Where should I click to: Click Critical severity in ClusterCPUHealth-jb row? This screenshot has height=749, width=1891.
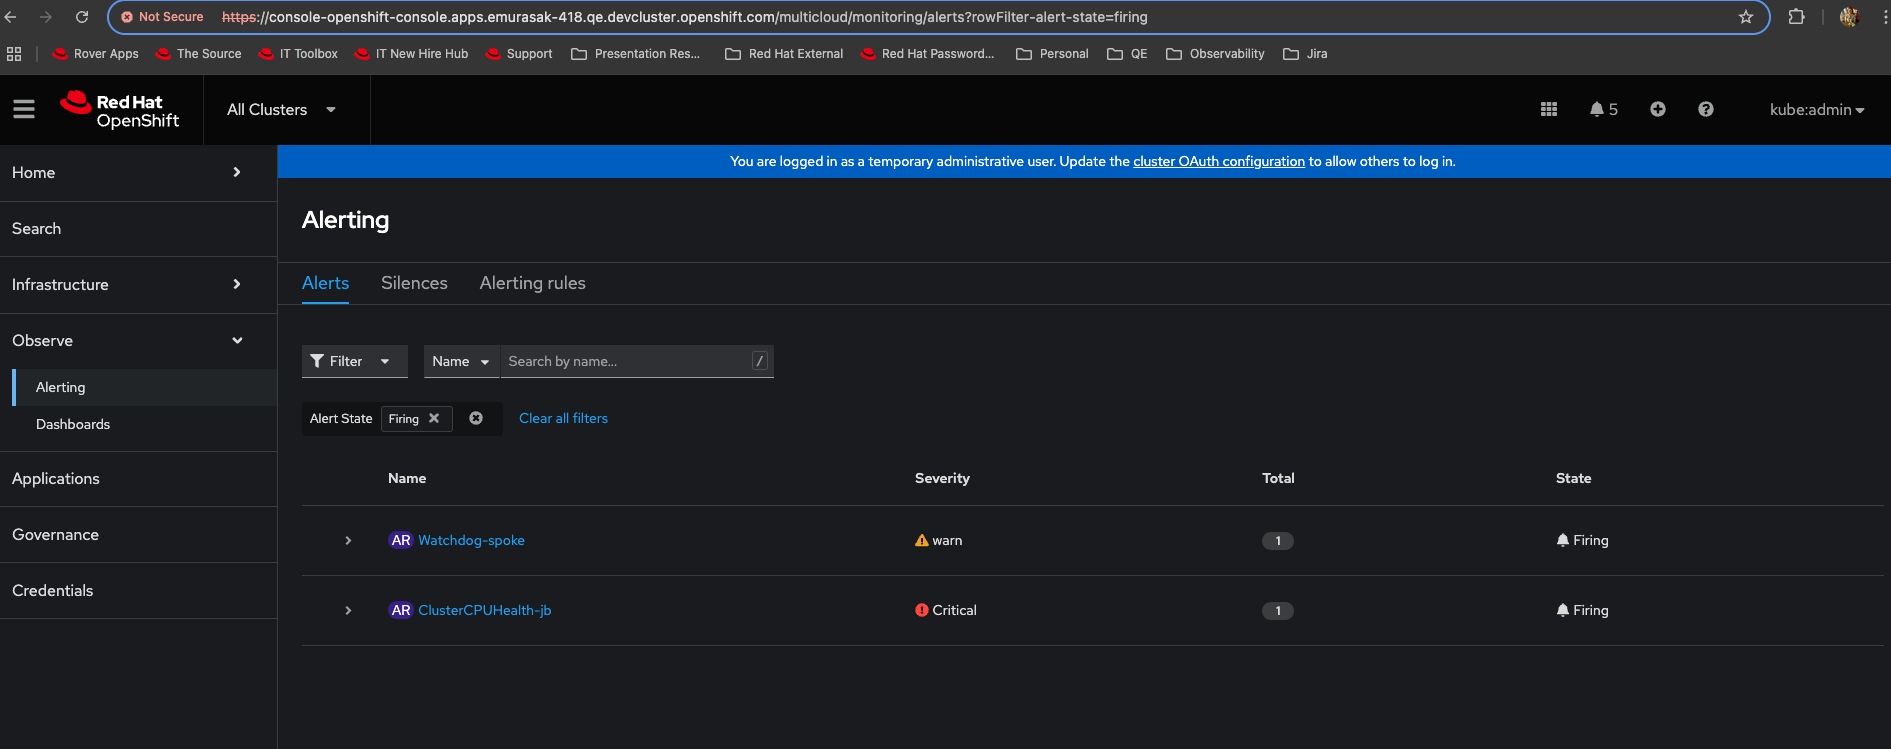946,610
